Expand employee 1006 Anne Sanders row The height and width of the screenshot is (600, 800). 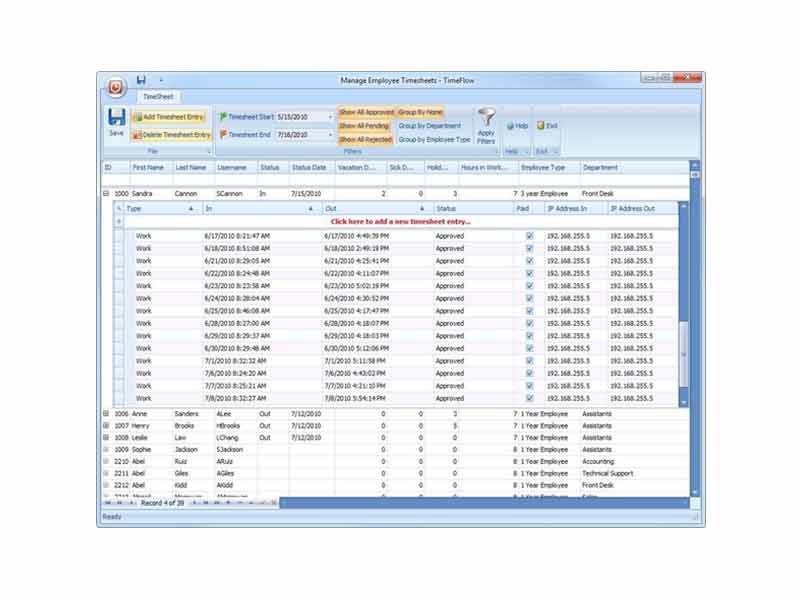coord(106,414)
